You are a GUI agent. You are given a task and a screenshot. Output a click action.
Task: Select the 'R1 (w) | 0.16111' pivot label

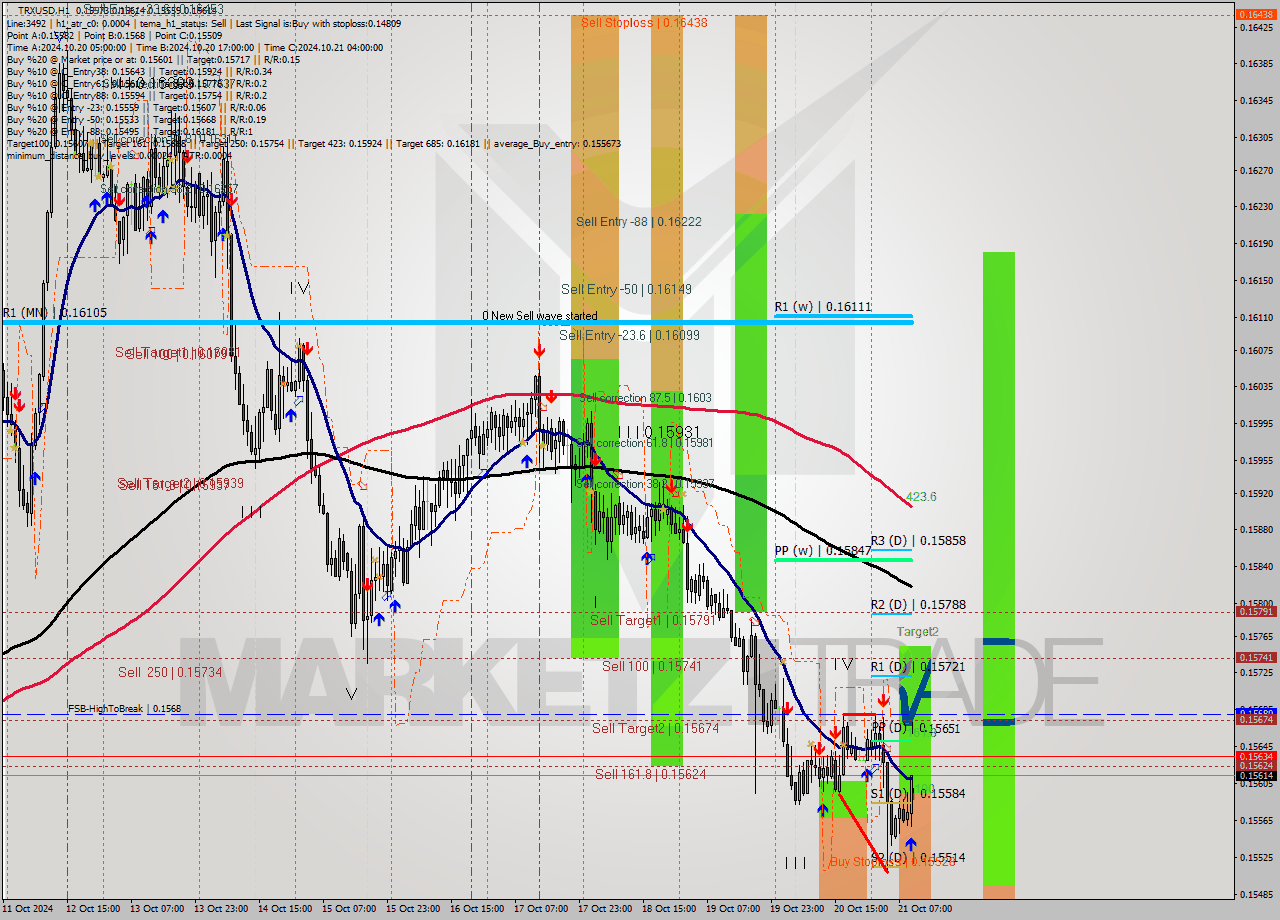point(822,307)
